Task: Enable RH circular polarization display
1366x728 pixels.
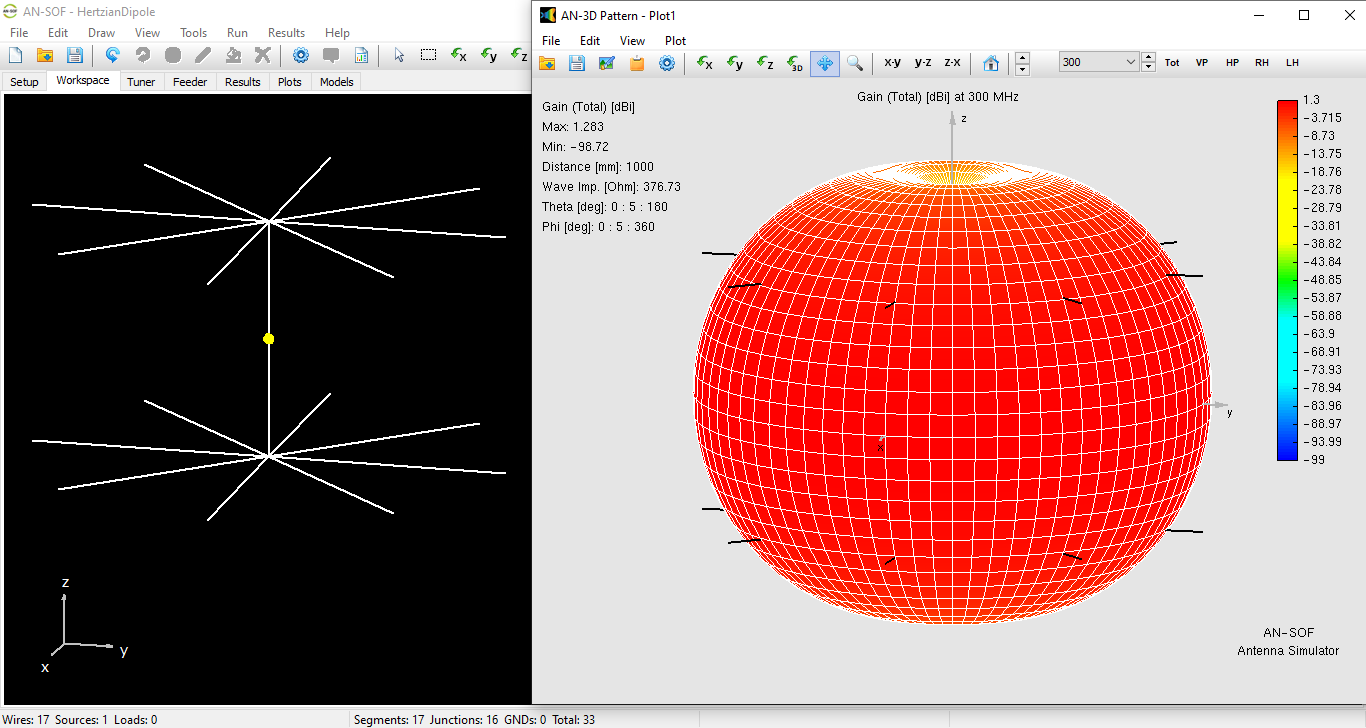Action: (x=1262, y=62)
